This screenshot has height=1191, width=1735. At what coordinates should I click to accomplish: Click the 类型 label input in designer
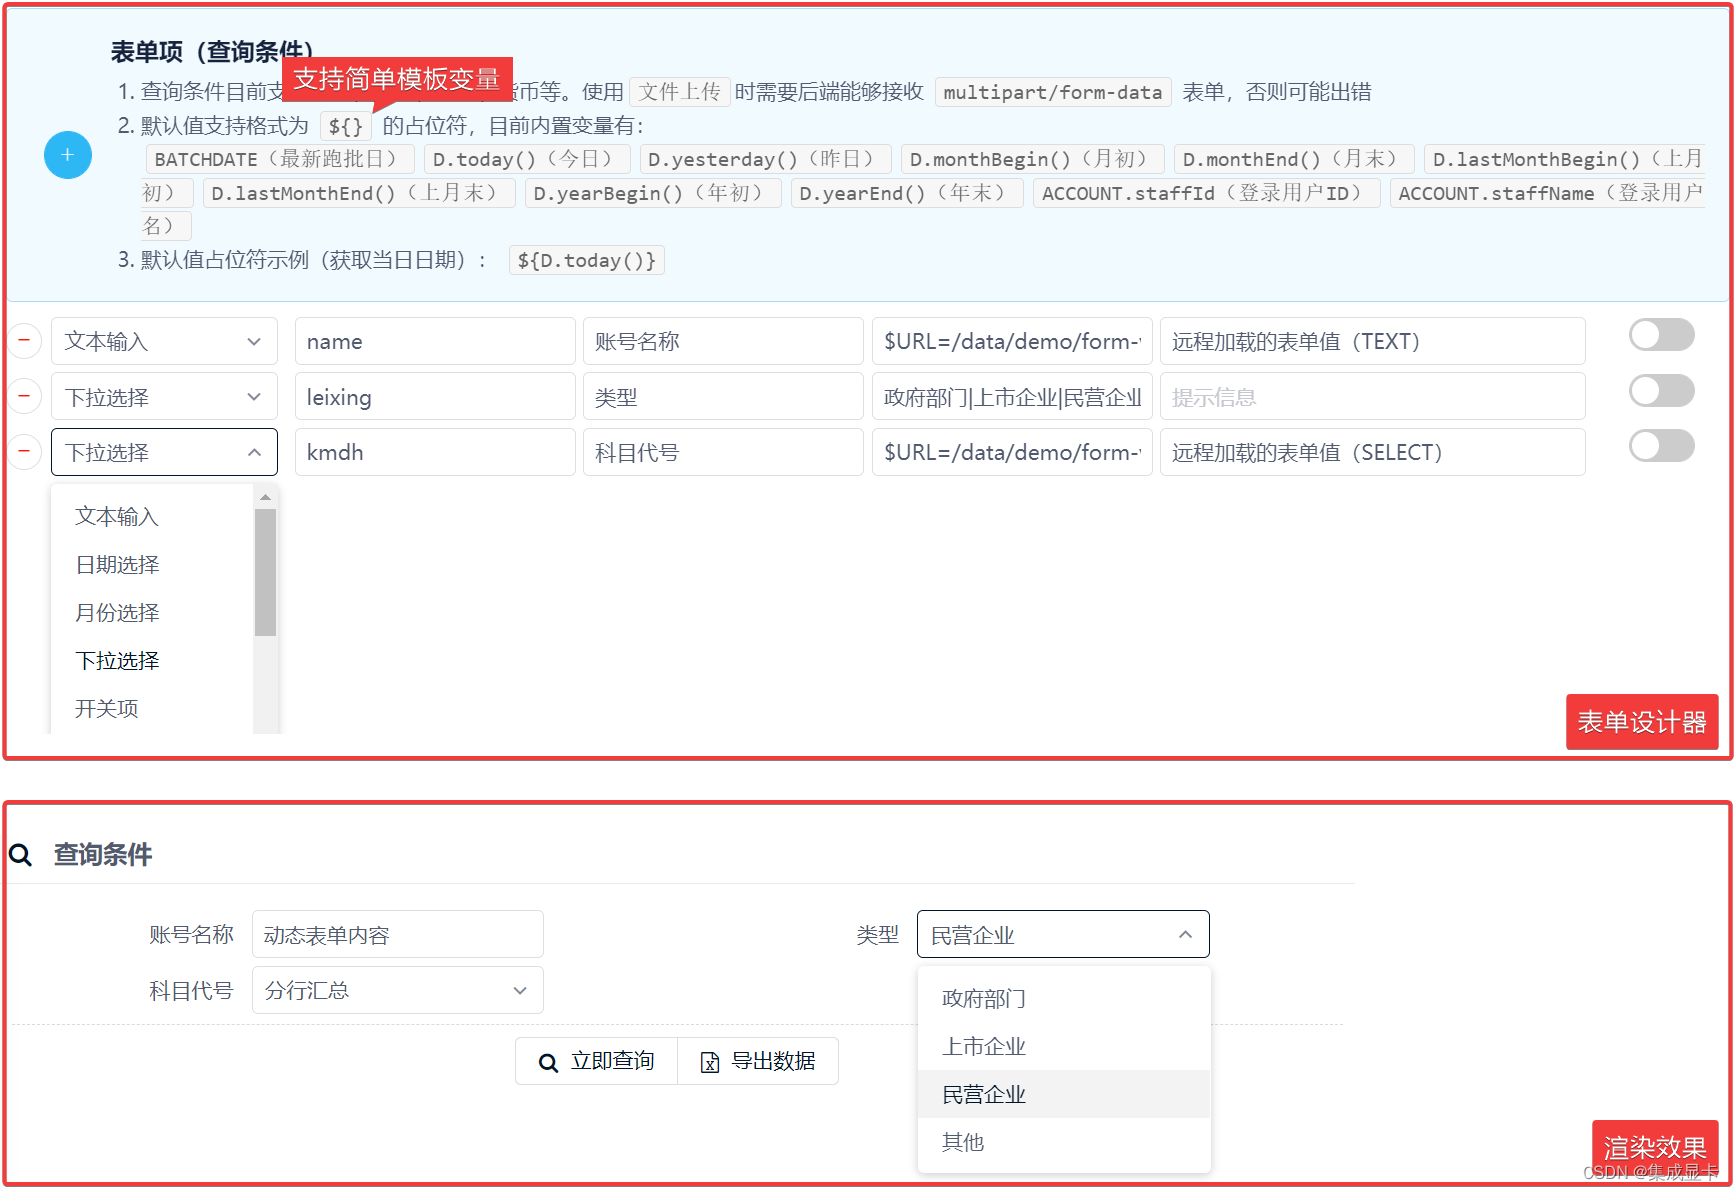click(723, 397)
